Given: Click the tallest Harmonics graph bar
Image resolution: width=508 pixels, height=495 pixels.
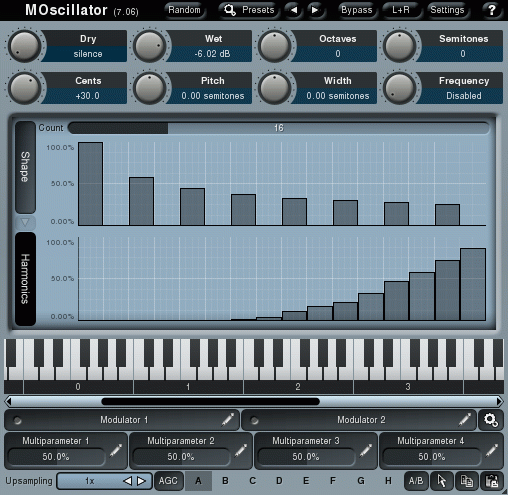Looking at the screenshot, I should coord(473,284).
